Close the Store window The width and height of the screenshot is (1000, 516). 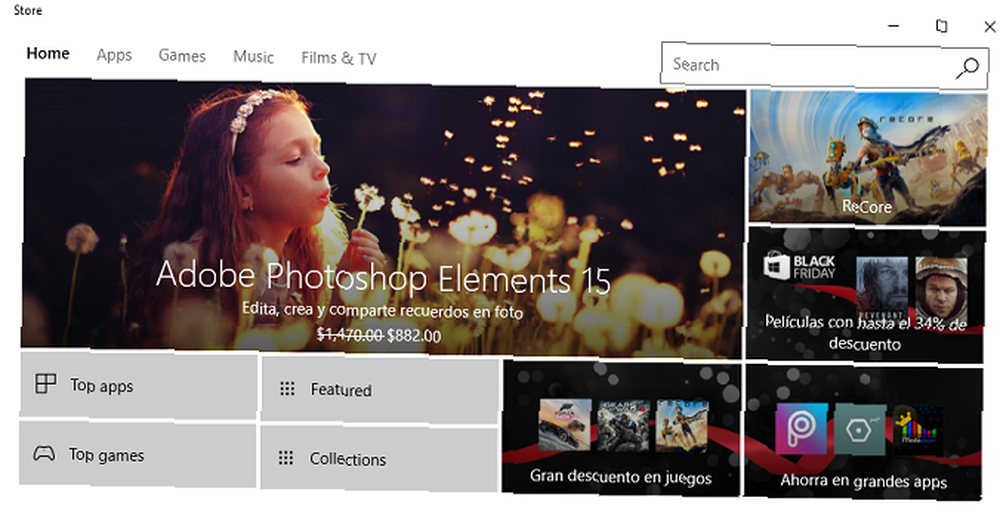(x=989, y=27)
